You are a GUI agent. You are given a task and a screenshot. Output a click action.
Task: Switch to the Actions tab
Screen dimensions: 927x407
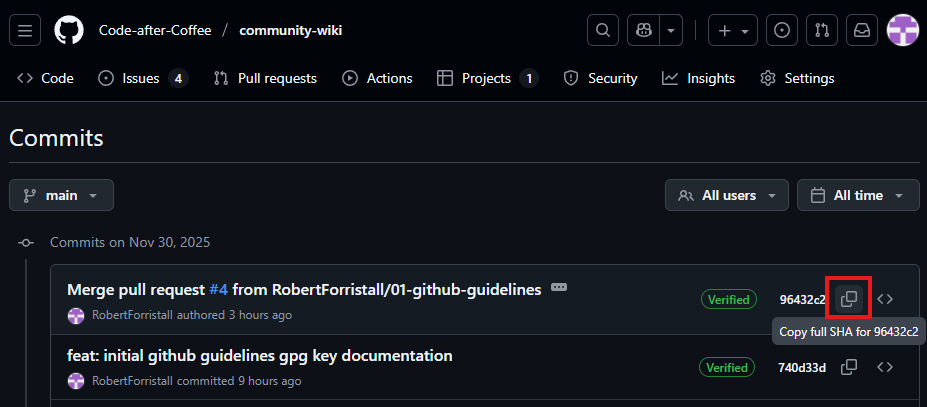click(x=377, y=78)
